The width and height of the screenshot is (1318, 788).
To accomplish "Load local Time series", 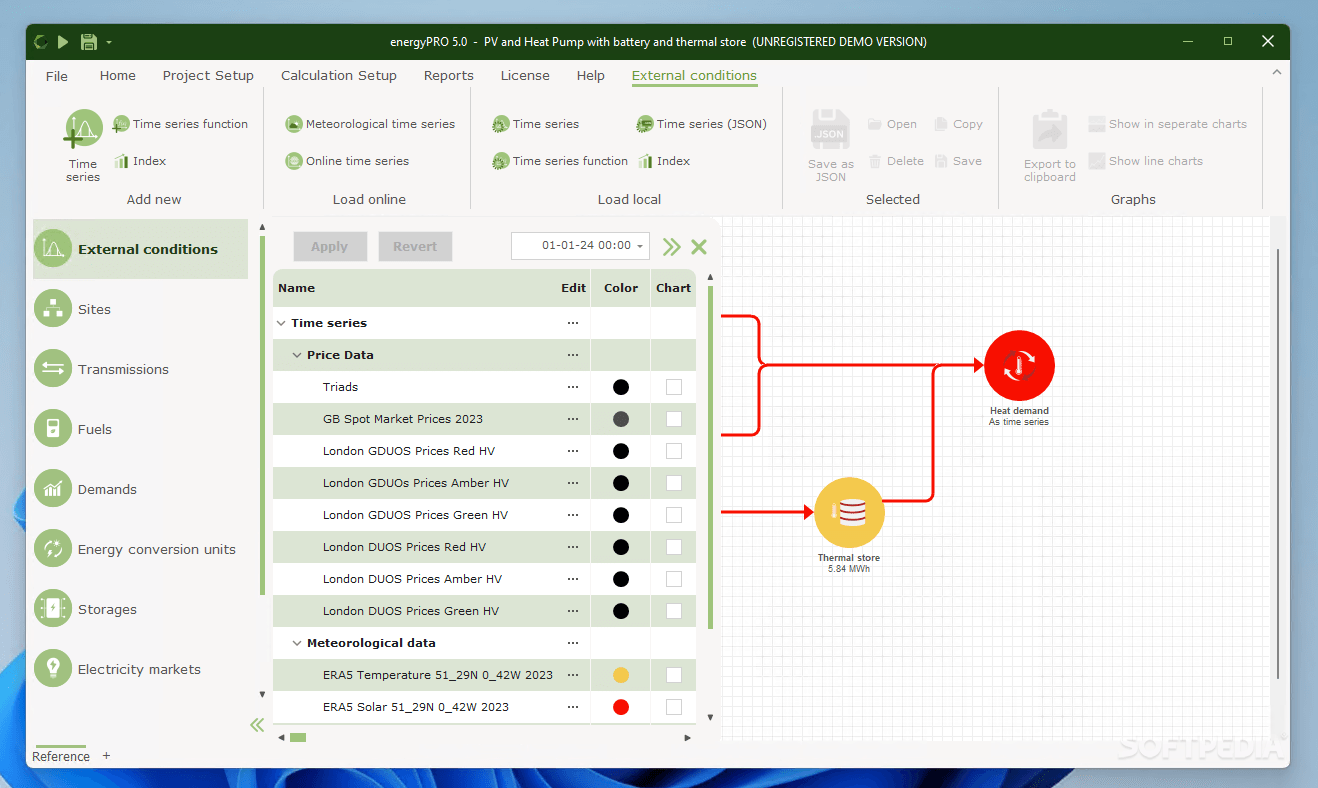I will pos(536,124).
